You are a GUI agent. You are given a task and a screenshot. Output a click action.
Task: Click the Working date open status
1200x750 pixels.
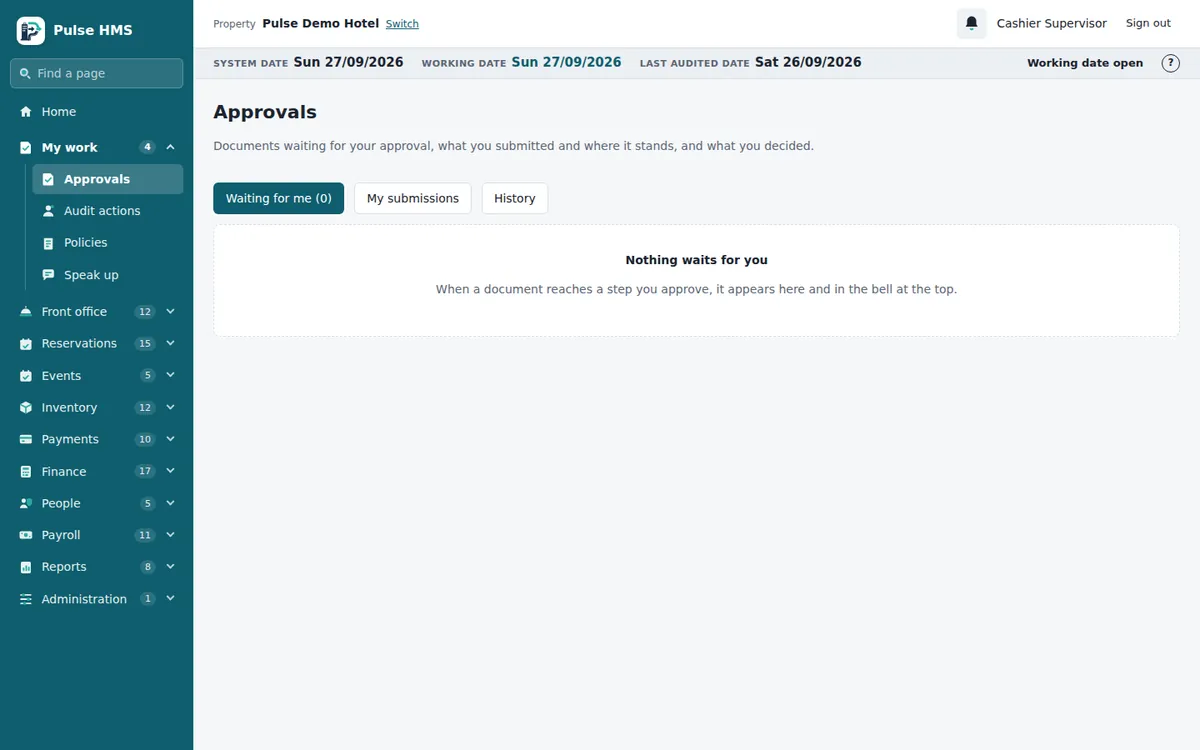click(1085, 63)
